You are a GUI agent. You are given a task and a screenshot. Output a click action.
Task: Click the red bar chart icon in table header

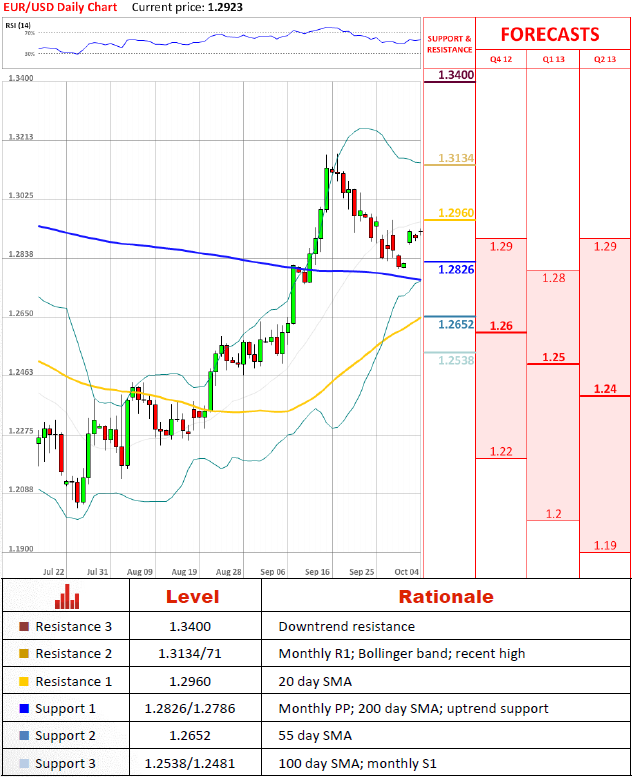point(68,597)
